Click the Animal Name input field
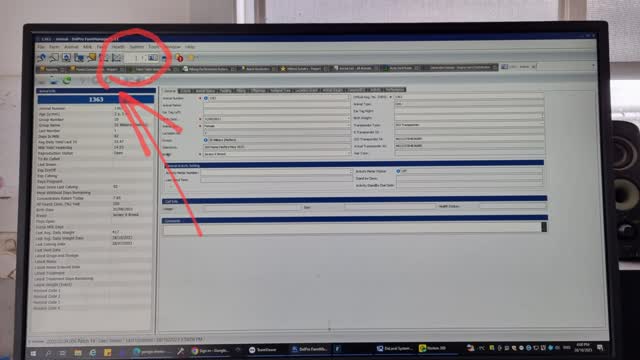The width and height of the screenshot is (640, 360). click(277, 105)
